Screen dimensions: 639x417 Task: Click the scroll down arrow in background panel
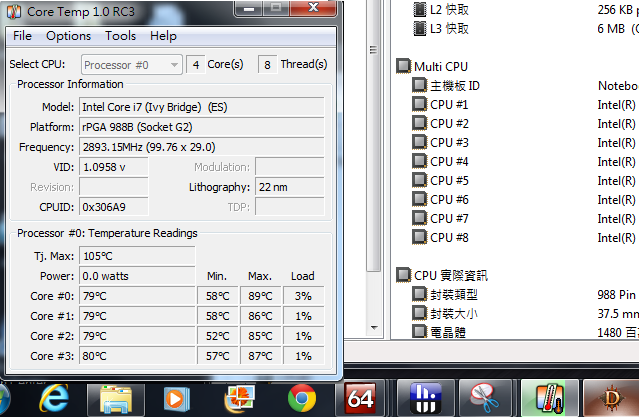374,328
